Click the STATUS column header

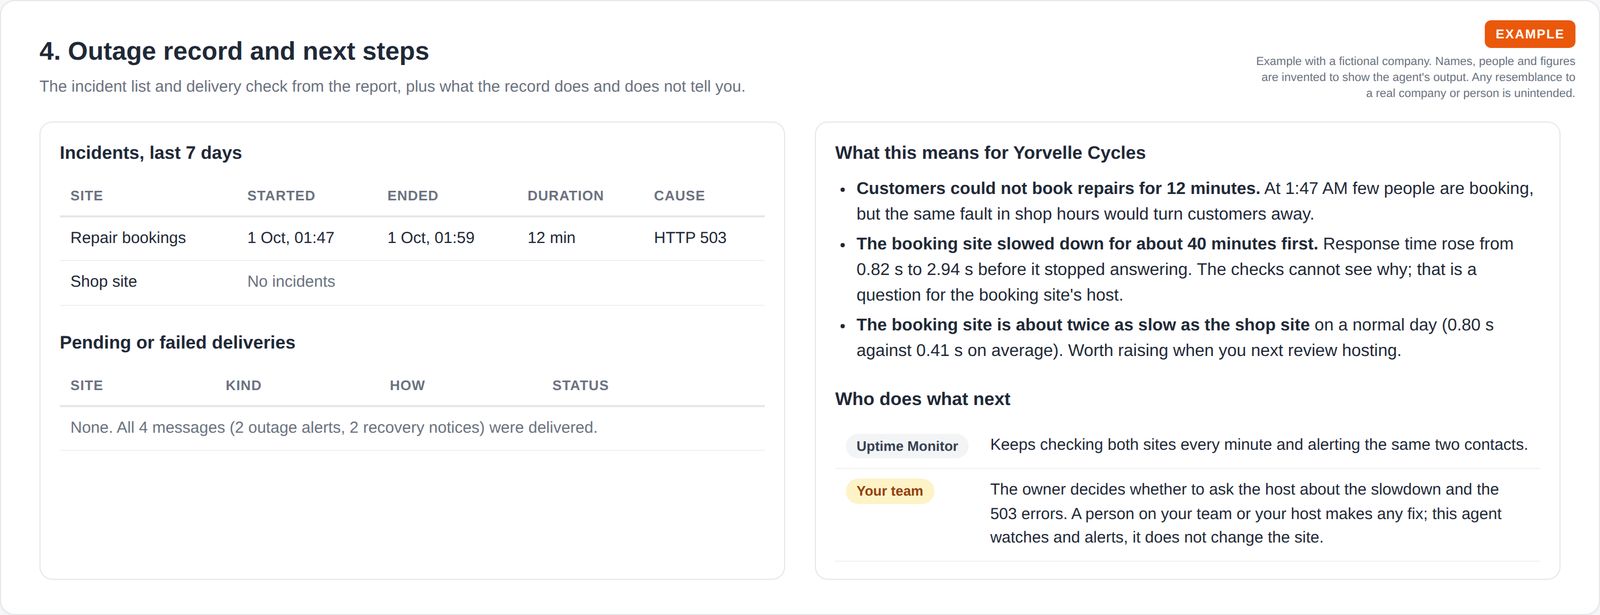[x=580, y=386]
